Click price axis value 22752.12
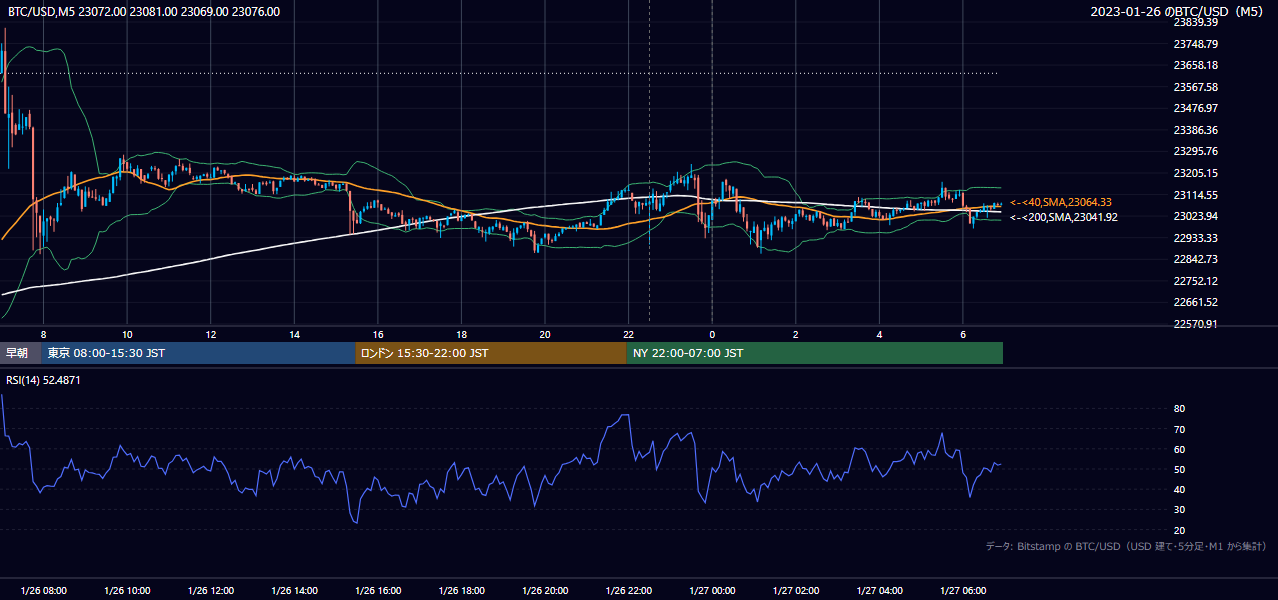This screenshot has height=600, width=1278. pyautogui.click(x=1195, y=281)
